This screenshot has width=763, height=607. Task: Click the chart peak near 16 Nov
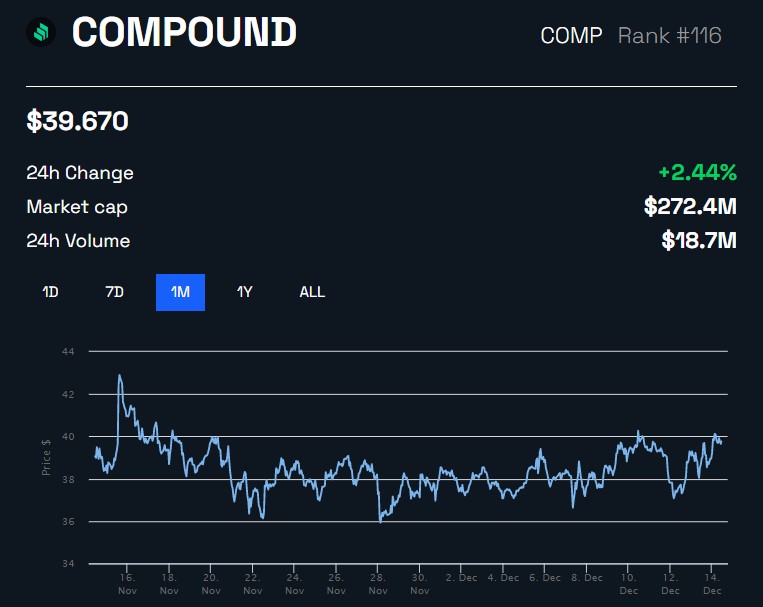pos(120,376)
